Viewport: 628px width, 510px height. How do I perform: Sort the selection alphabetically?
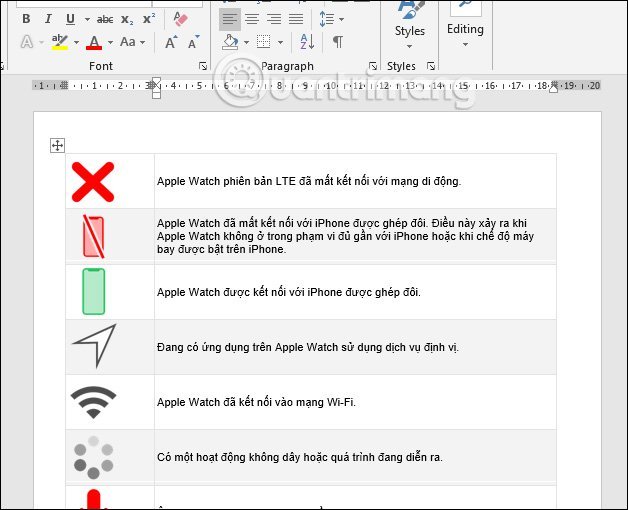pyautogui.click(x=307, y=42)
